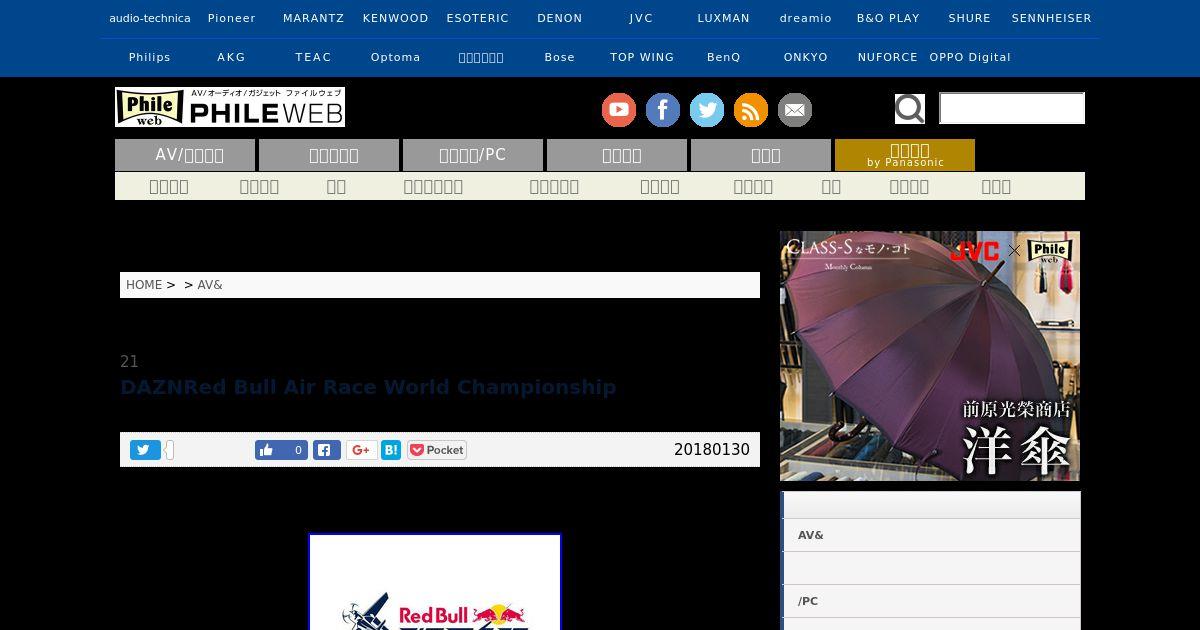This screenshot has height=630, width=1200.
Task: Open the Bose brand link
Action: (560, 57)
